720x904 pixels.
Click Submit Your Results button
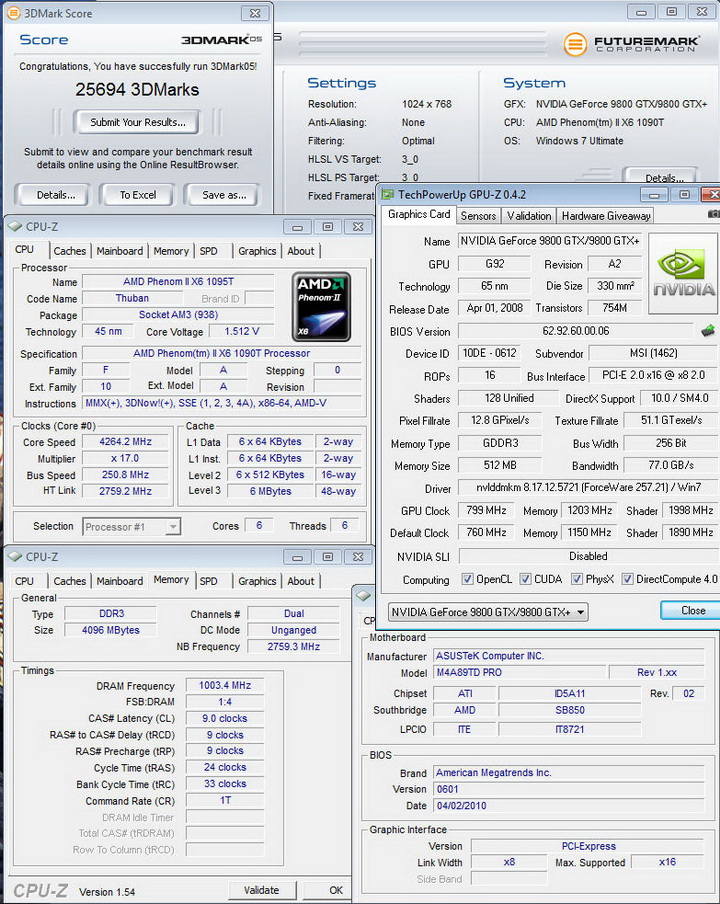pyautogui.click(x=137, y=122)
